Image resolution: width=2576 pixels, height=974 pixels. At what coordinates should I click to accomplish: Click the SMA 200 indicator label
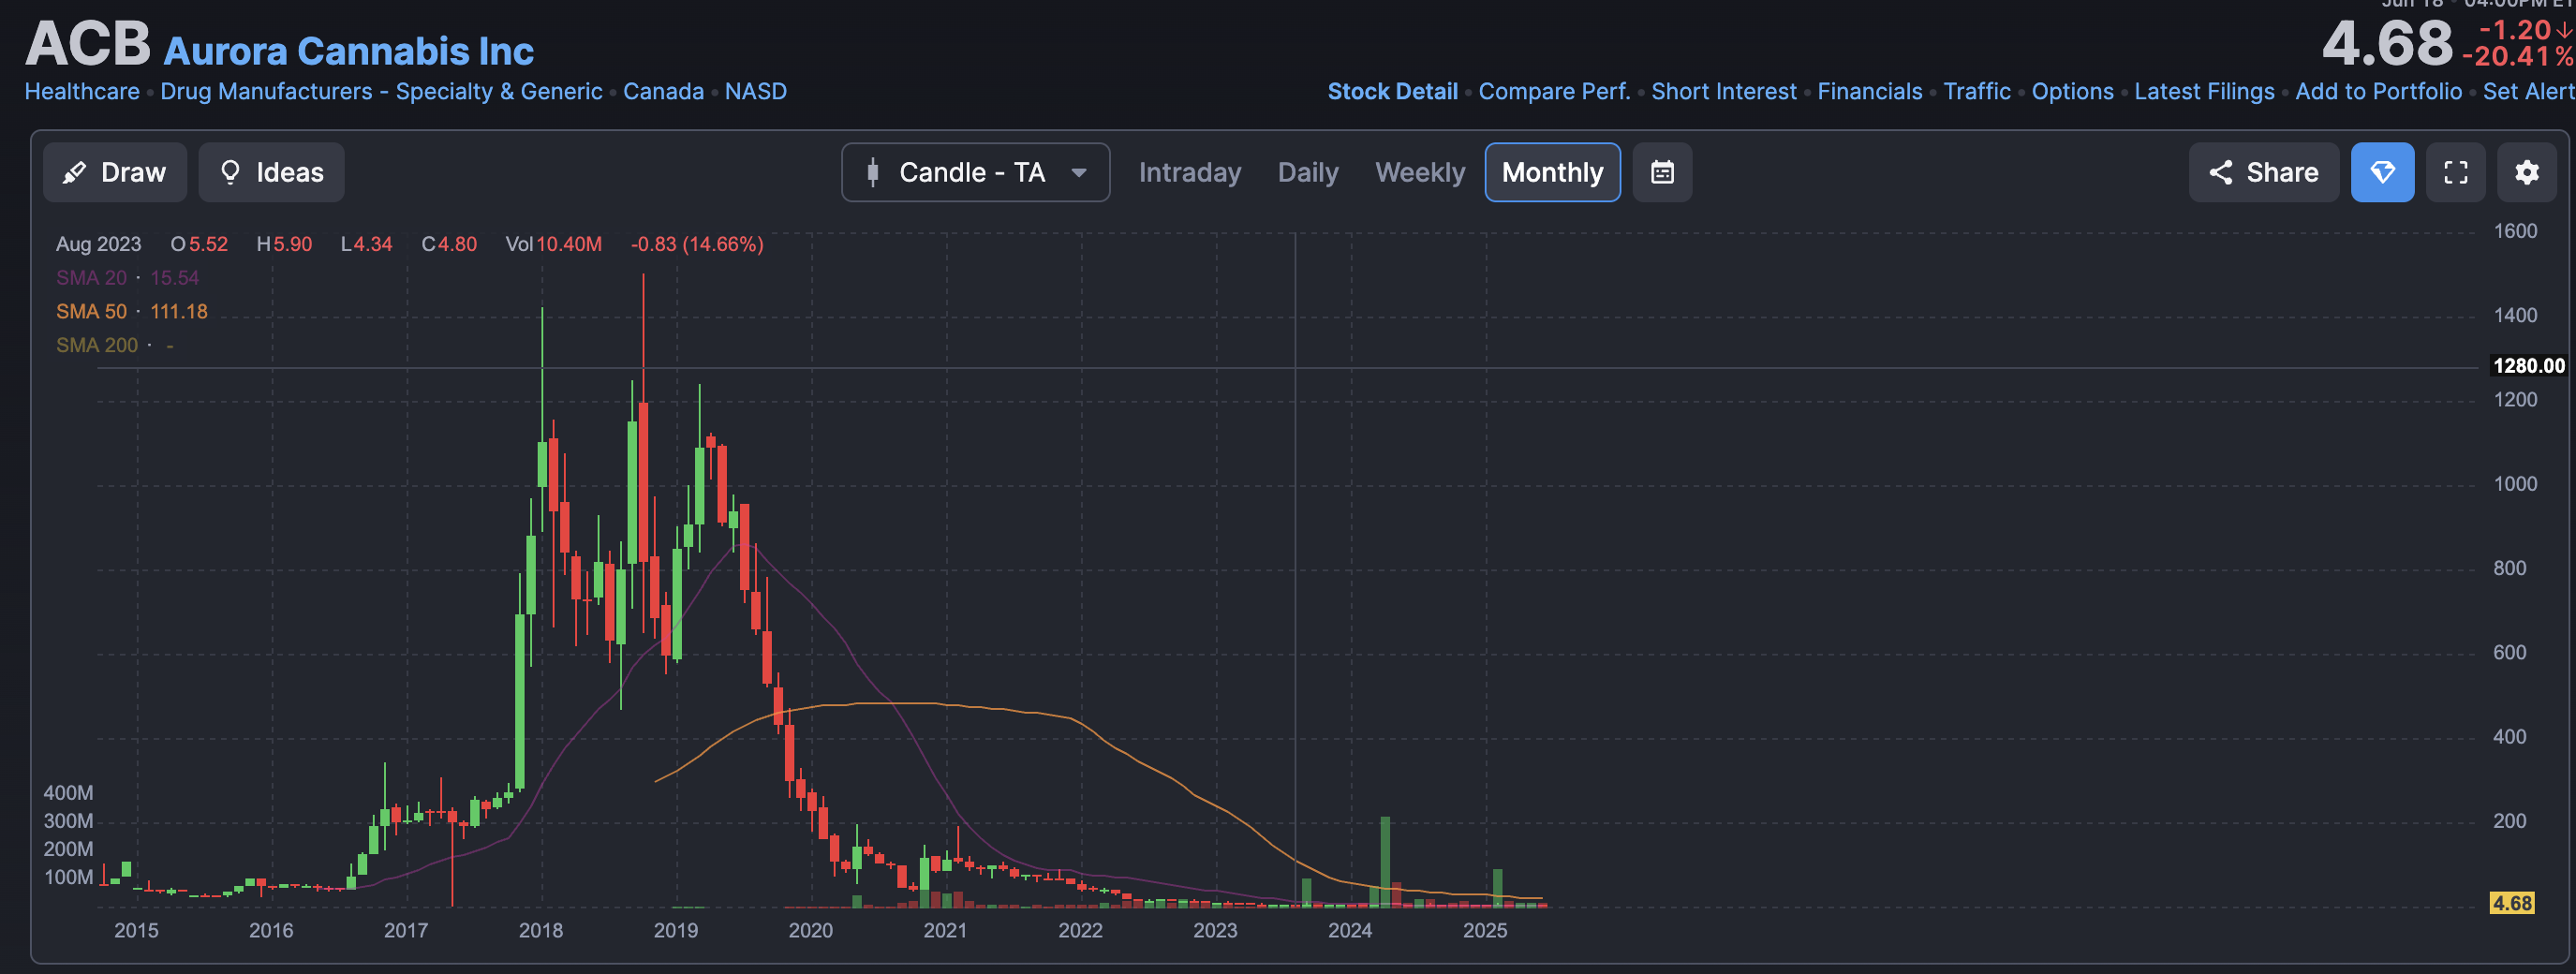tap(97, 345)
